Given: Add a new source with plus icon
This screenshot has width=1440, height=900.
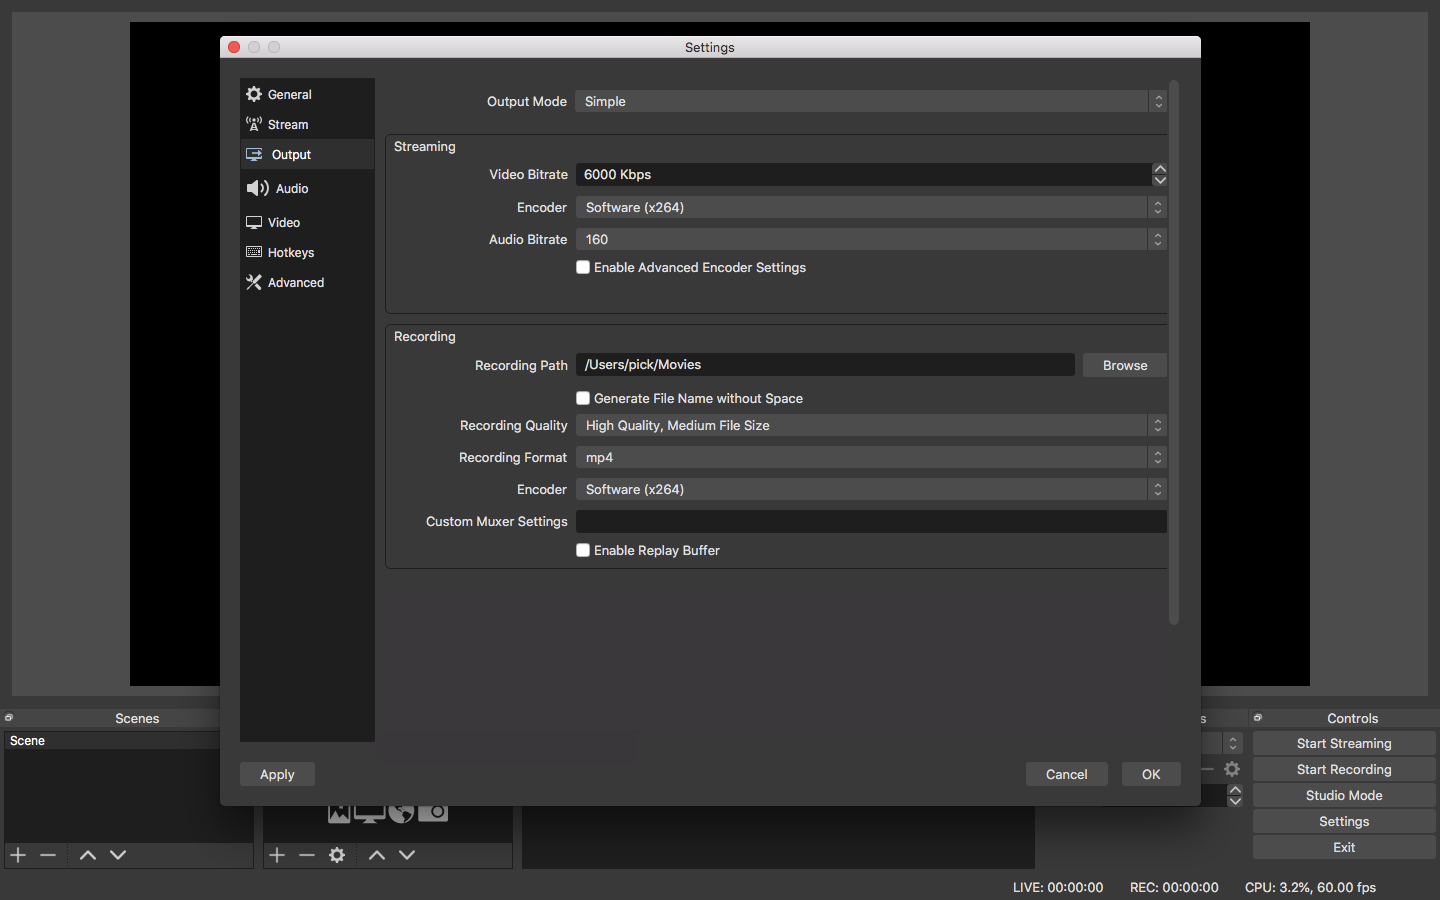Looking at the screenshot, I should (x=277, y=855).
